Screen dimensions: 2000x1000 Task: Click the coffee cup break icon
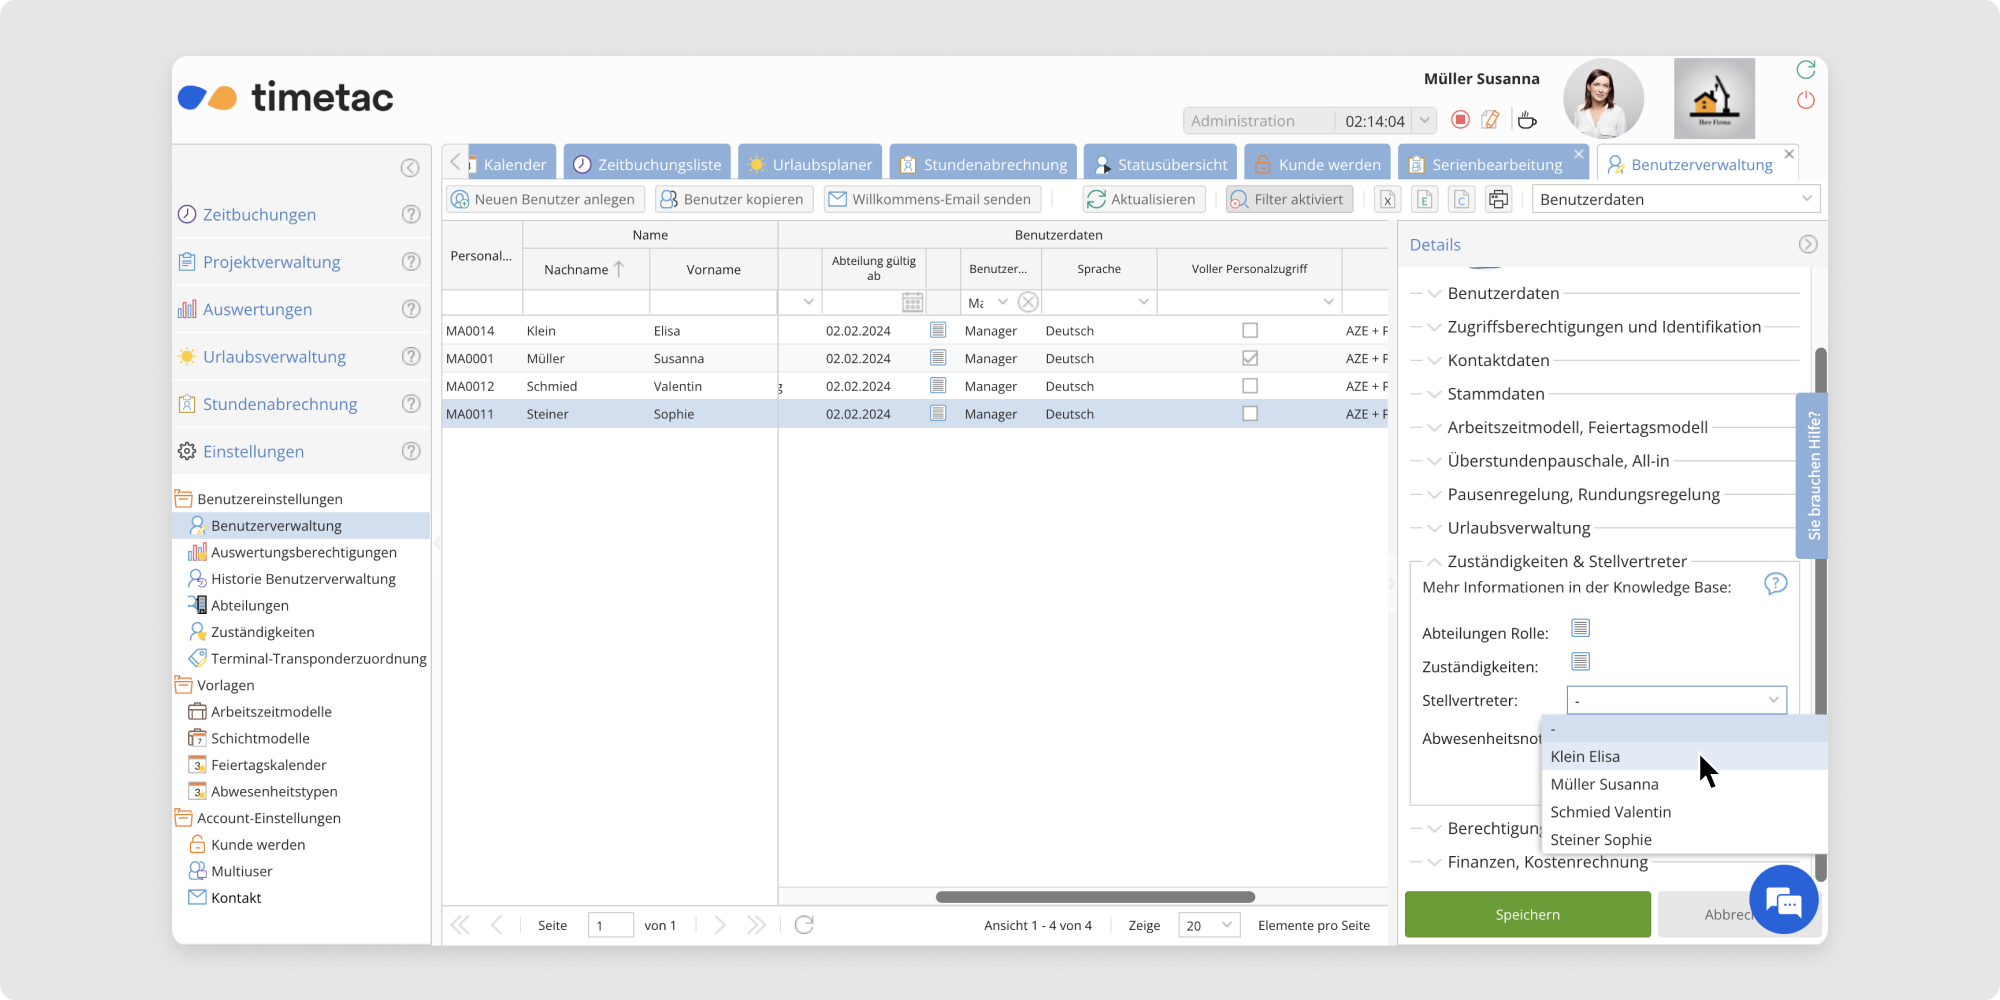[x=1526, y=120]
